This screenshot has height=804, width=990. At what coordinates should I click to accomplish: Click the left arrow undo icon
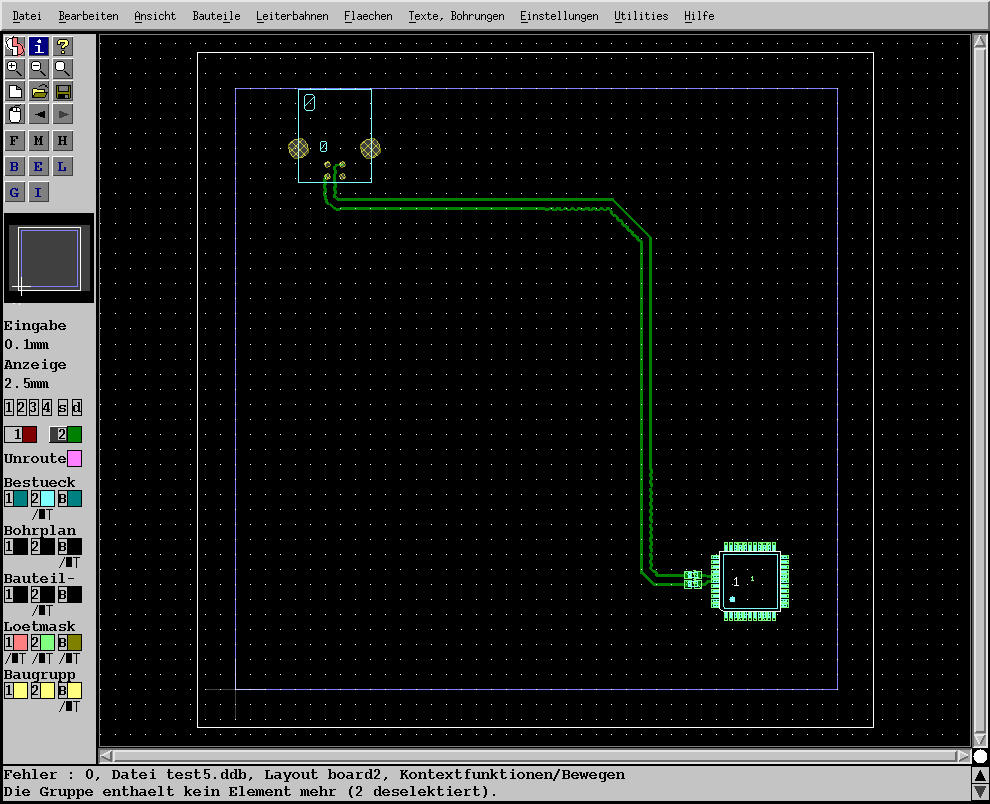tap(39, 114)
